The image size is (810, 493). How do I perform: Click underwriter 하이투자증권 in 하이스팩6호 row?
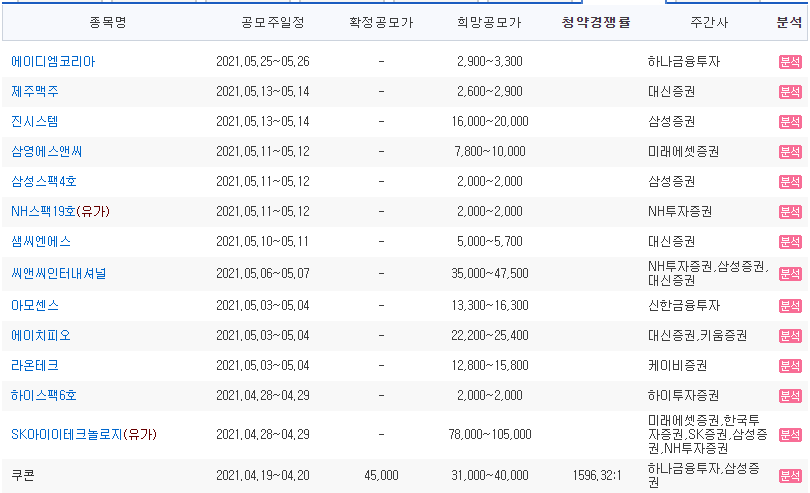[x=683, y=395]
